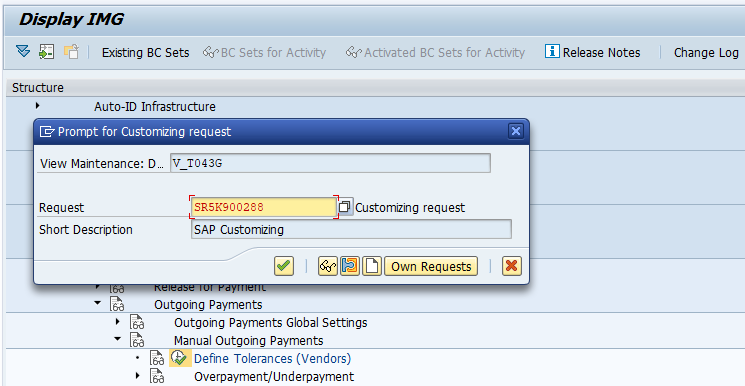Click documentation icon for Overpayment/Underpayment
The height and width of the screenshot is (386, 745).
click(x=157, y=376)
